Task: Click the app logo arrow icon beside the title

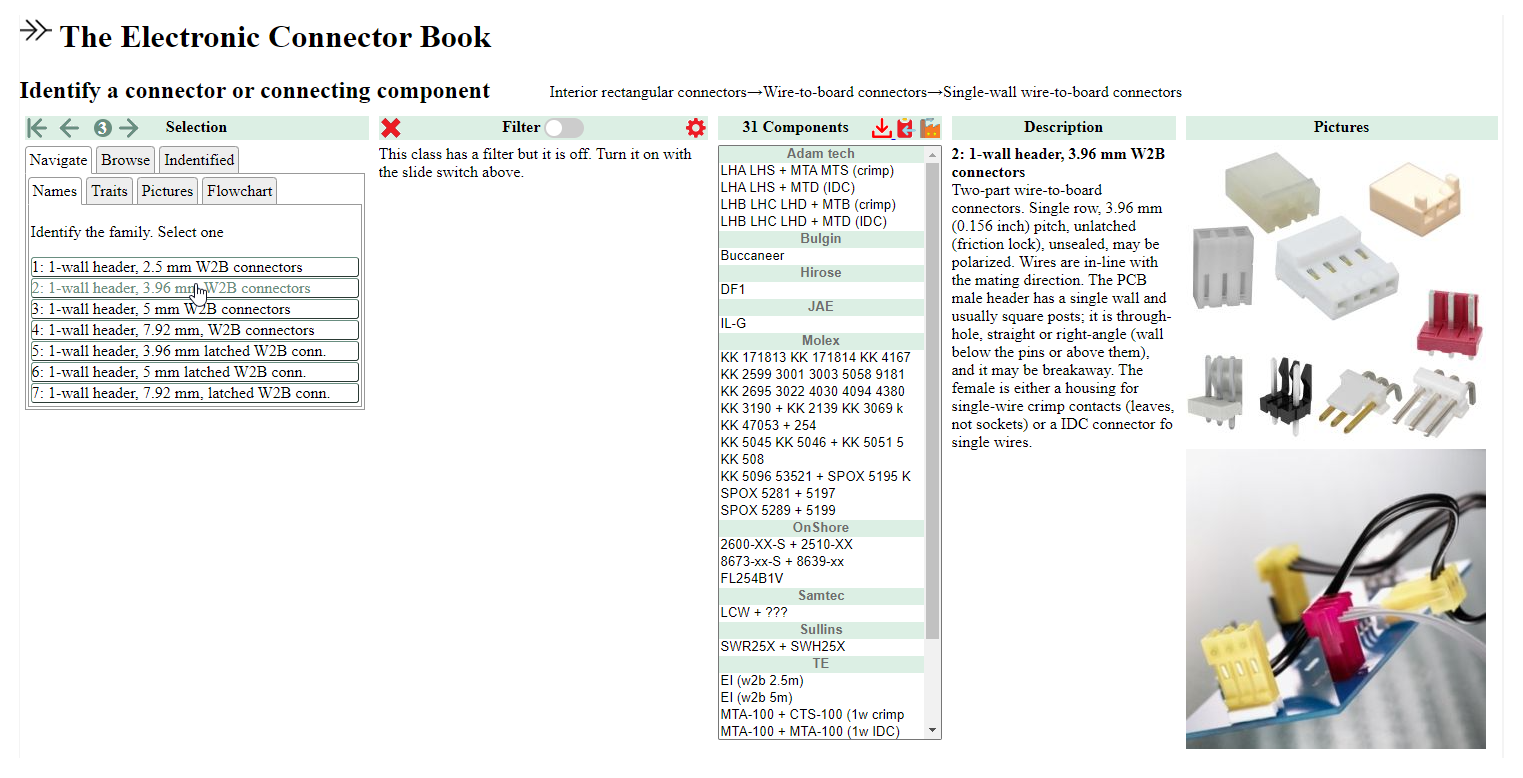Action: (x=35, y=31)
